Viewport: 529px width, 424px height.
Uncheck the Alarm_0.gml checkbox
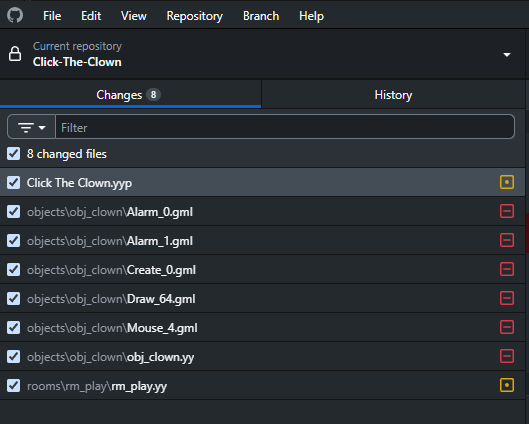[13, 211]
